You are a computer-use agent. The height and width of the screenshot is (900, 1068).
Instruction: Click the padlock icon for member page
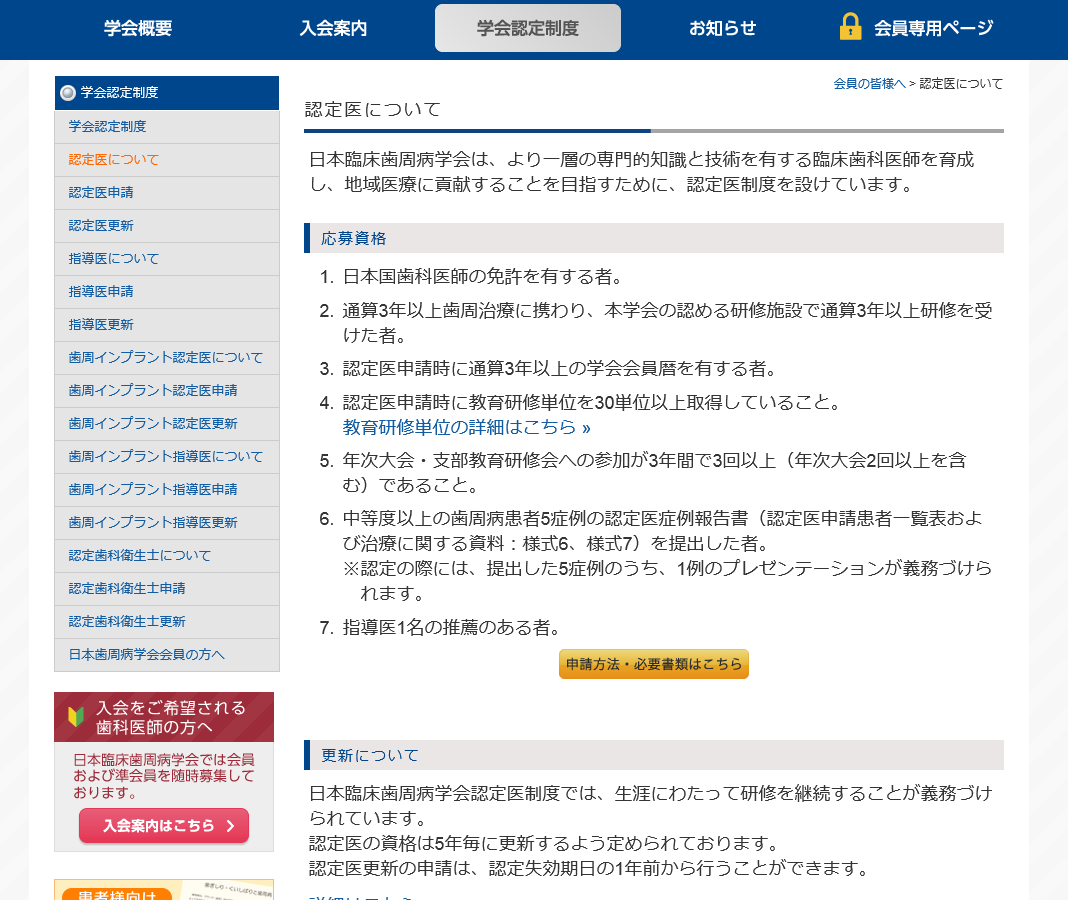(x=850, y=27)
